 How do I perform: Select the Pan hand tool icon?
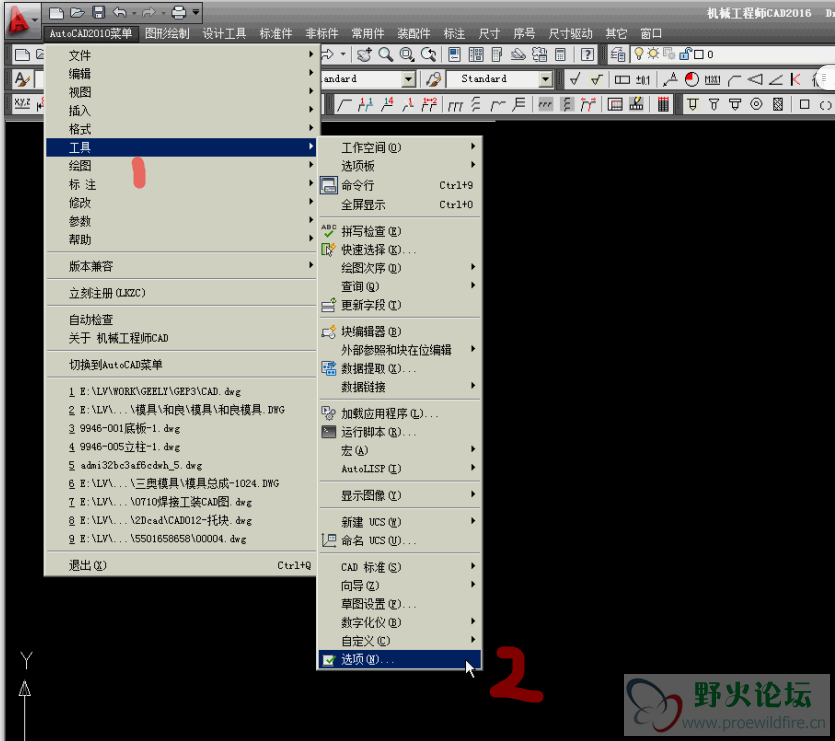(365, 54)
